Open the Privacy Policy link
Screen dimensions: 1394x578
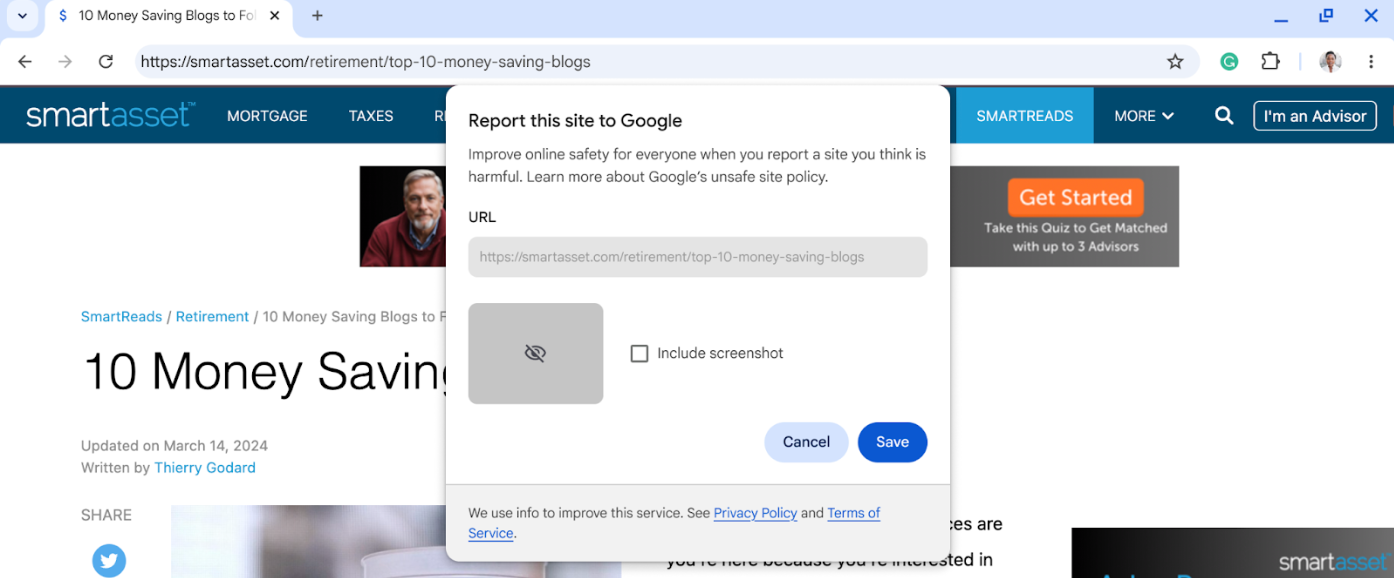point(755,513)
